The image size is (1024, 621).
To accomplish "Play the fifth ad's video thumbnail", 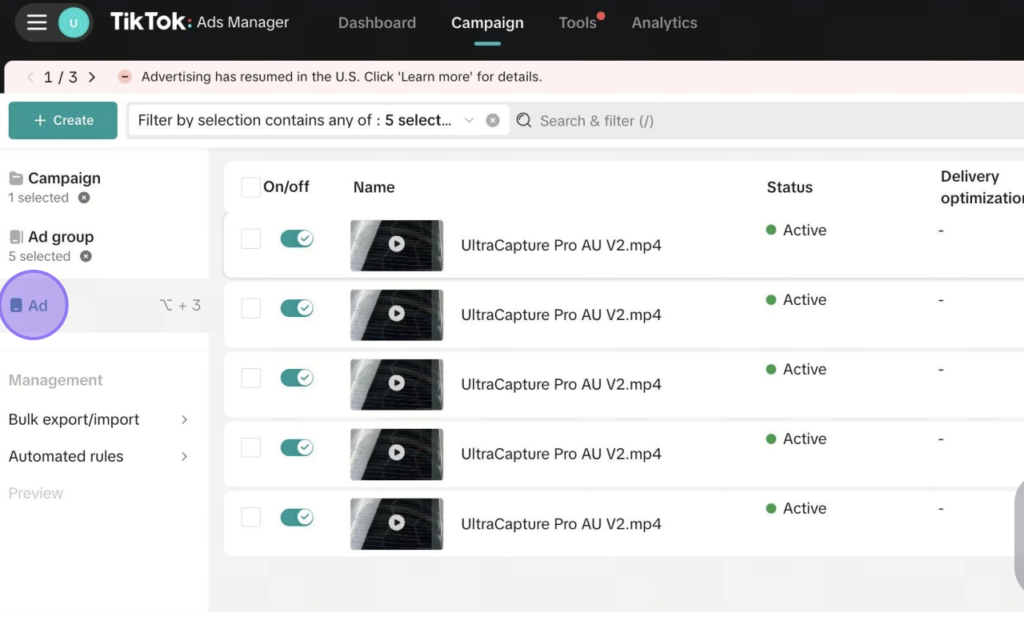I will point(396,524).
